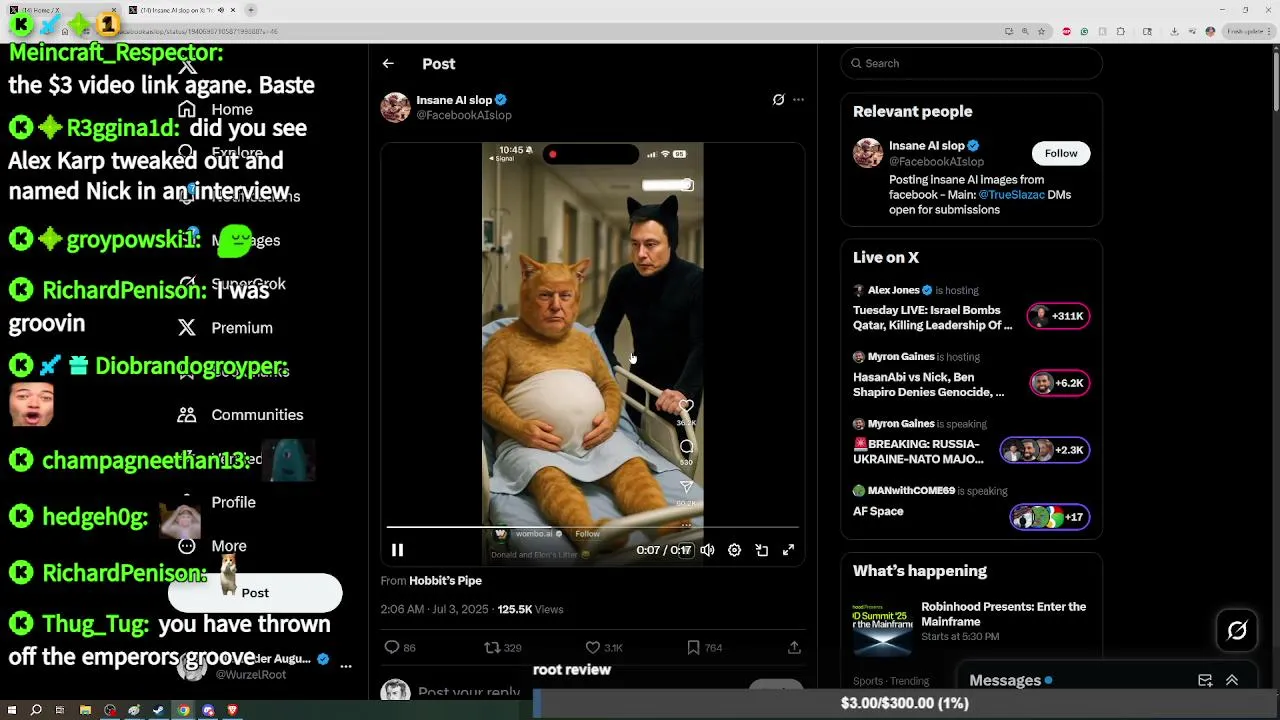Open BREAKING: RUSSIA-UKRAINE-NATO live space

point(918,452)
